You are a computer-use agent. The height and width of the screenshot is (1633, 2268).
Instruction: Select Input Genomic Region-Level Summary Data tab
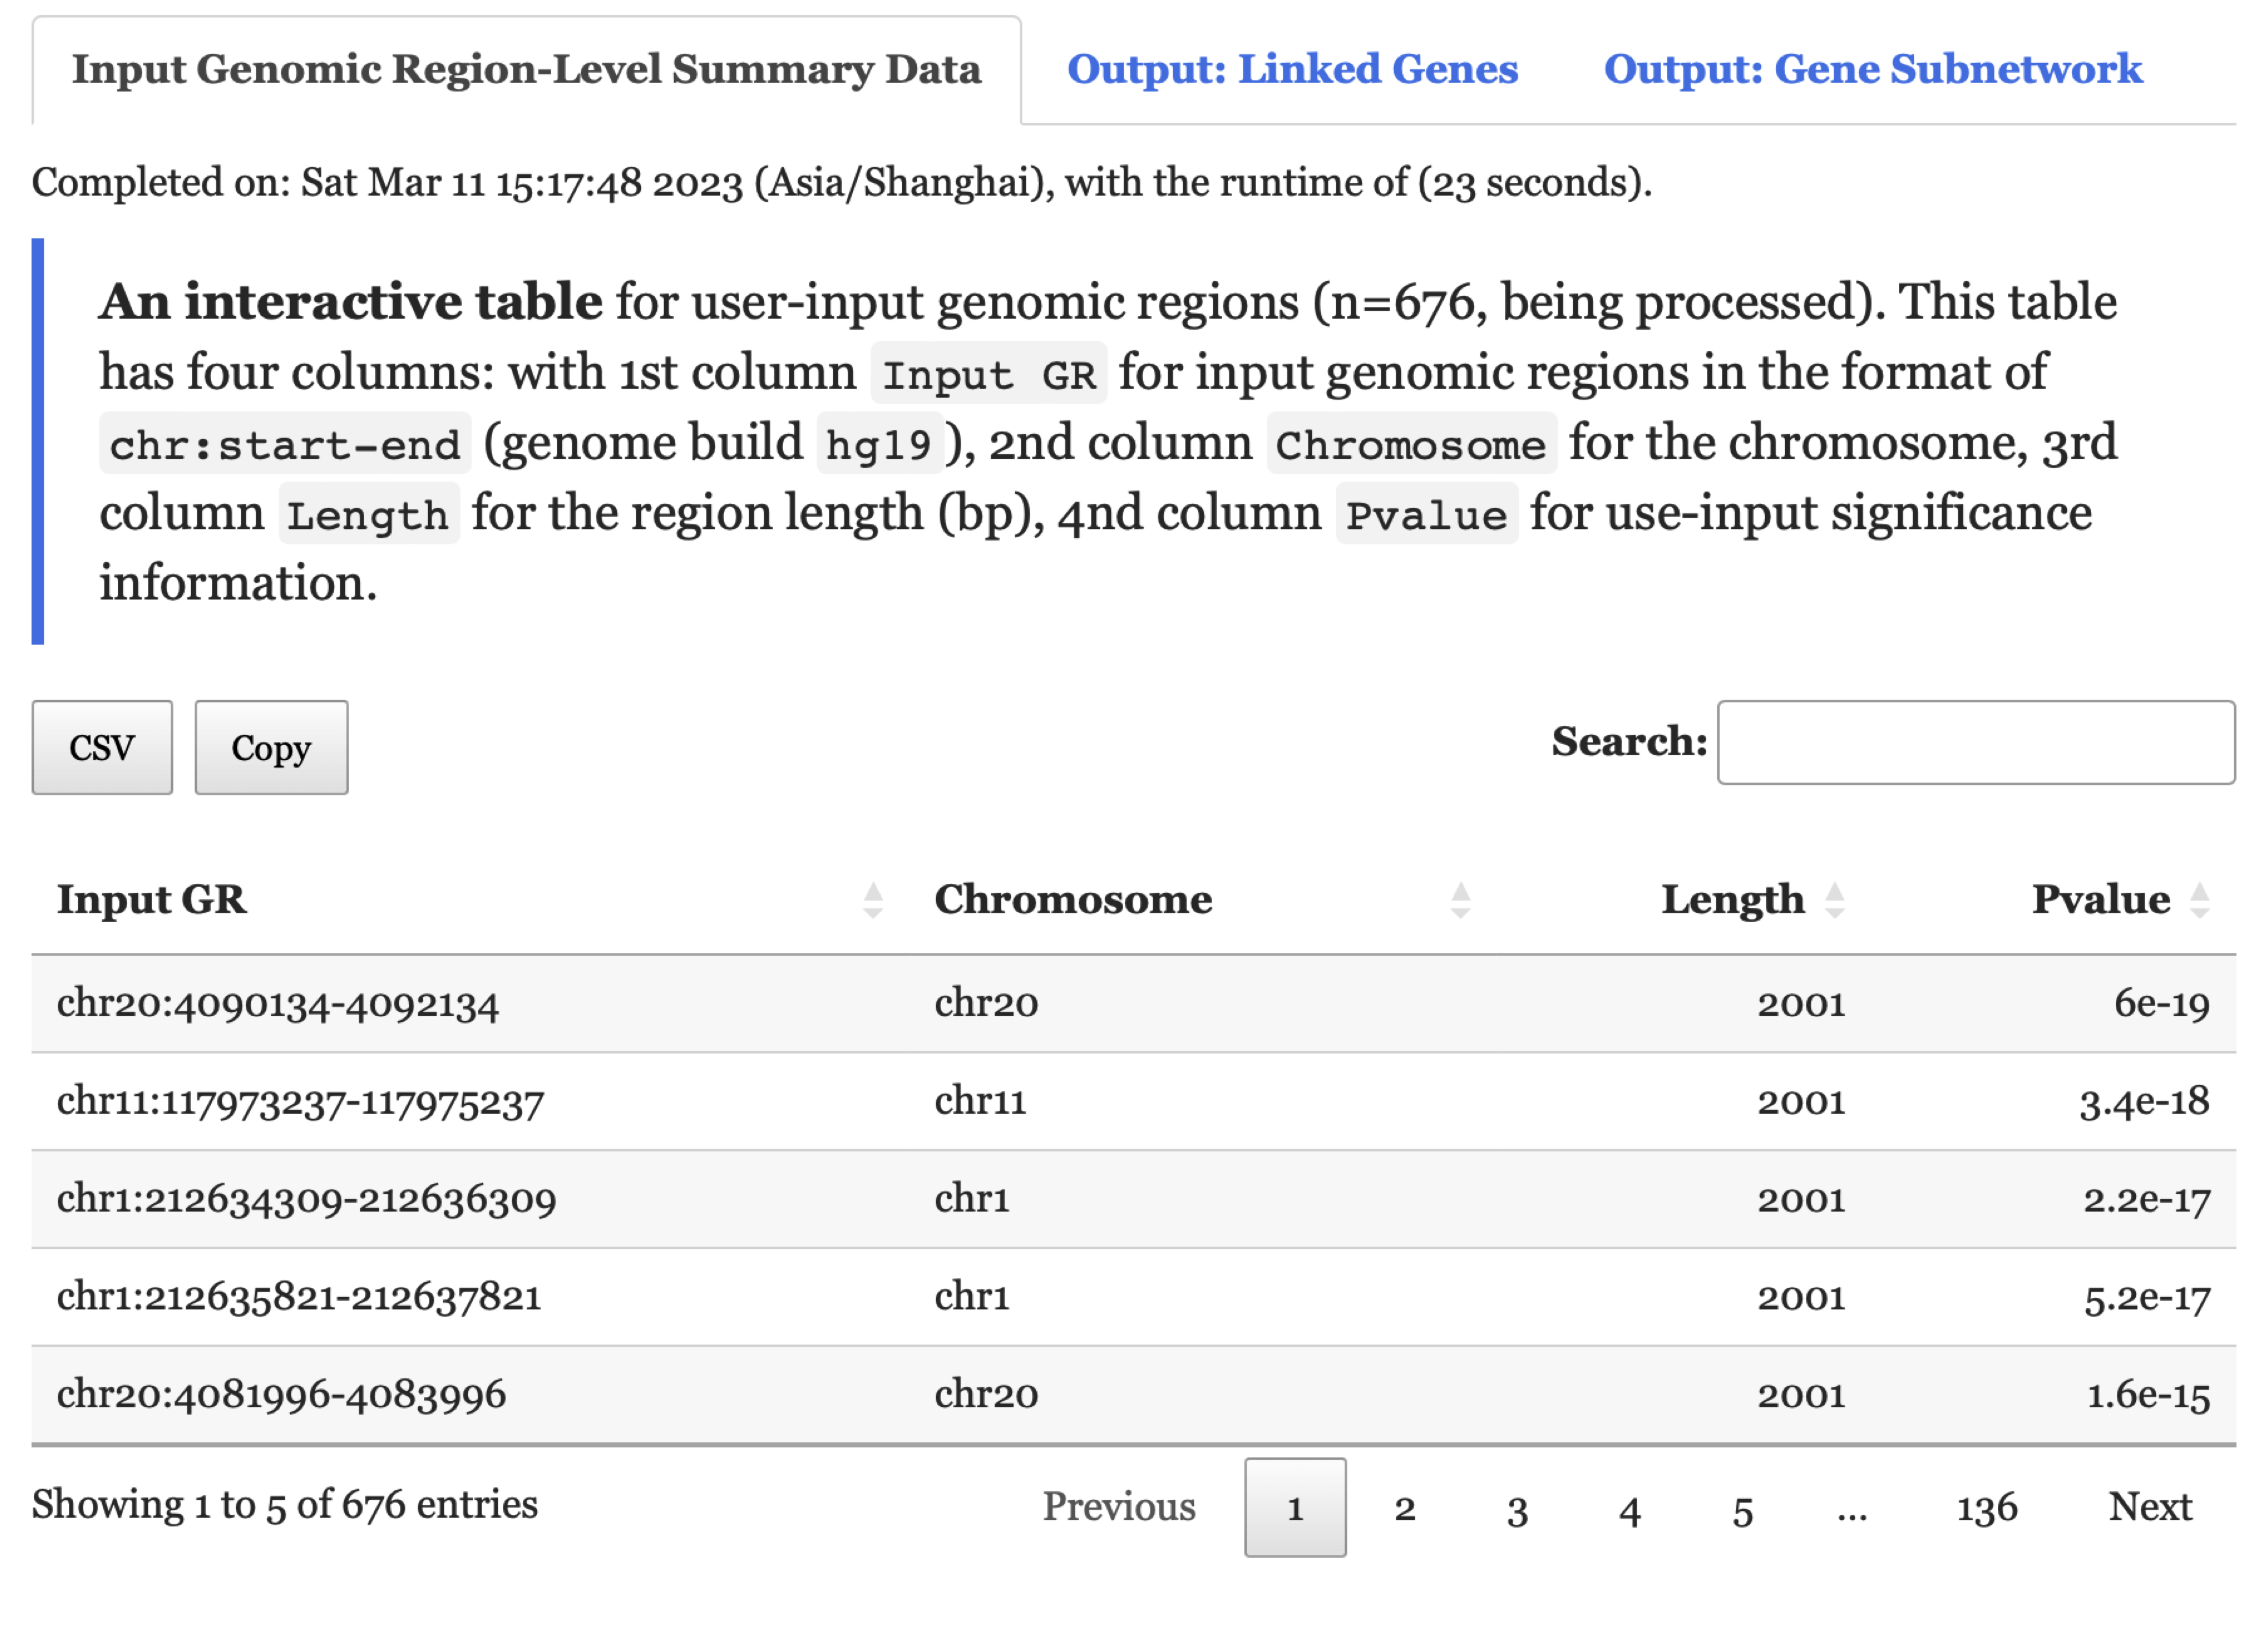(526, 69)
